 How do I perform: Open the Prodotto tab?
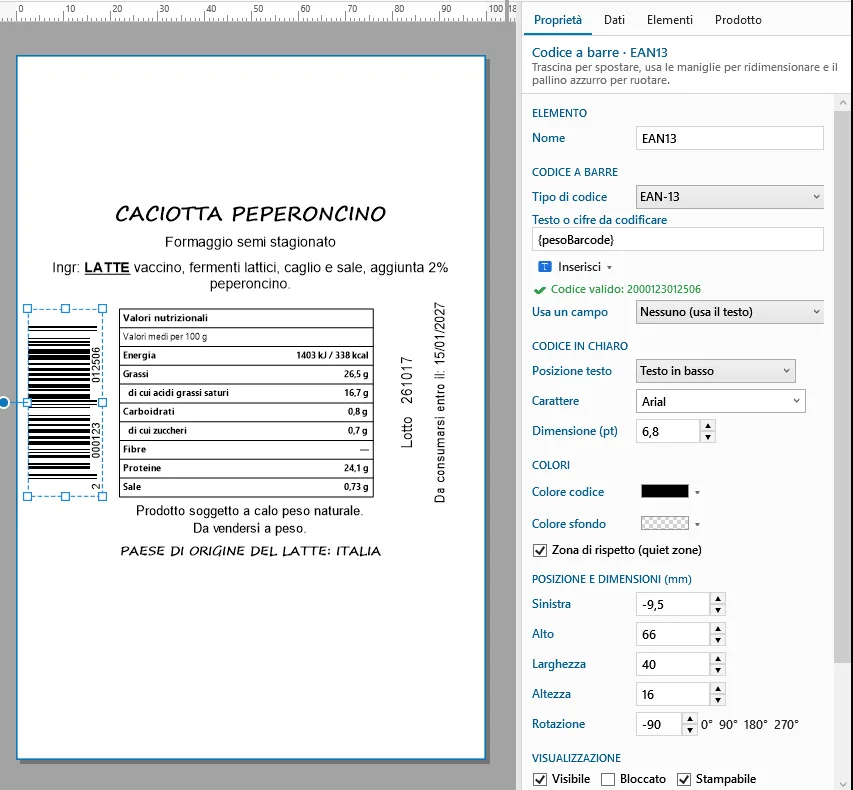[x=738, y=20]
